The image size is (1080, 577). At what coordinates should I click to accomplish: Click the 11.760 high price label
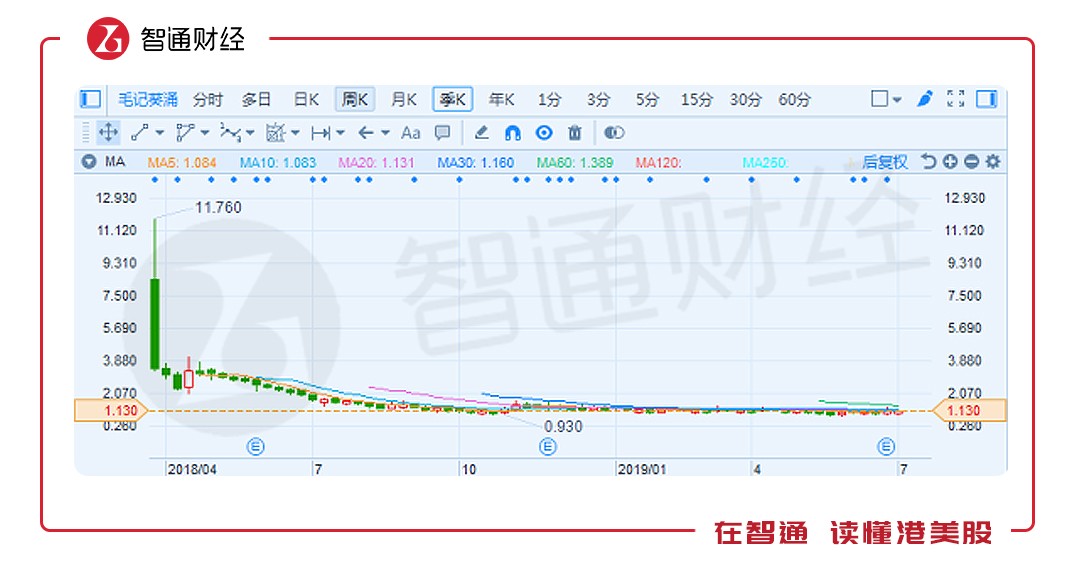(x=218, y=207)
